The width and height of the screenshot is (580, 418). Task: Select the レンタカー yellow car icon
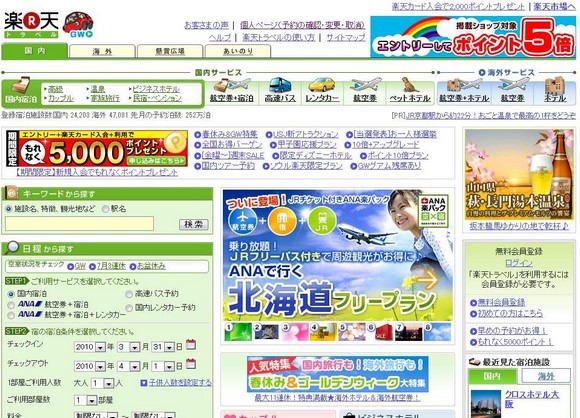click(322, 85)
